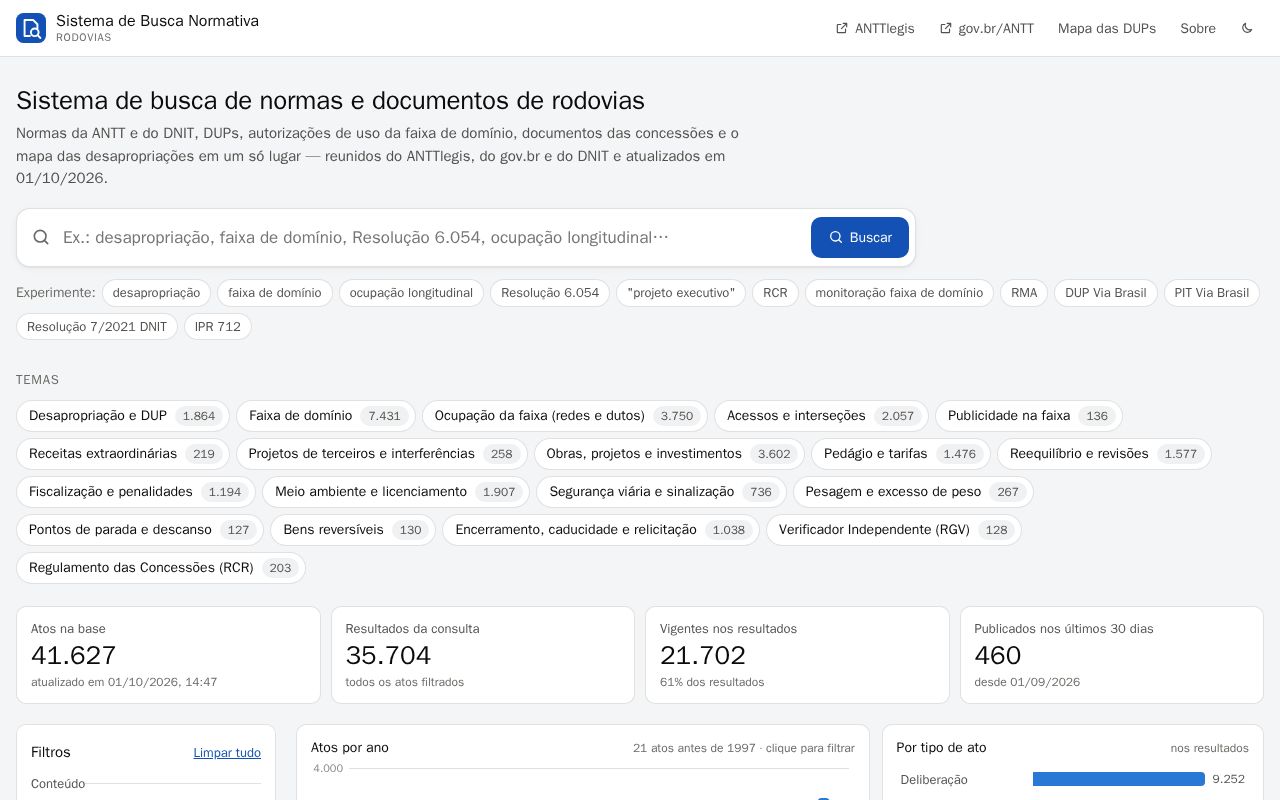Toggle theme Ocupação da faixa (redes e dutos)

pyautogui.click(x=565, y=416)
